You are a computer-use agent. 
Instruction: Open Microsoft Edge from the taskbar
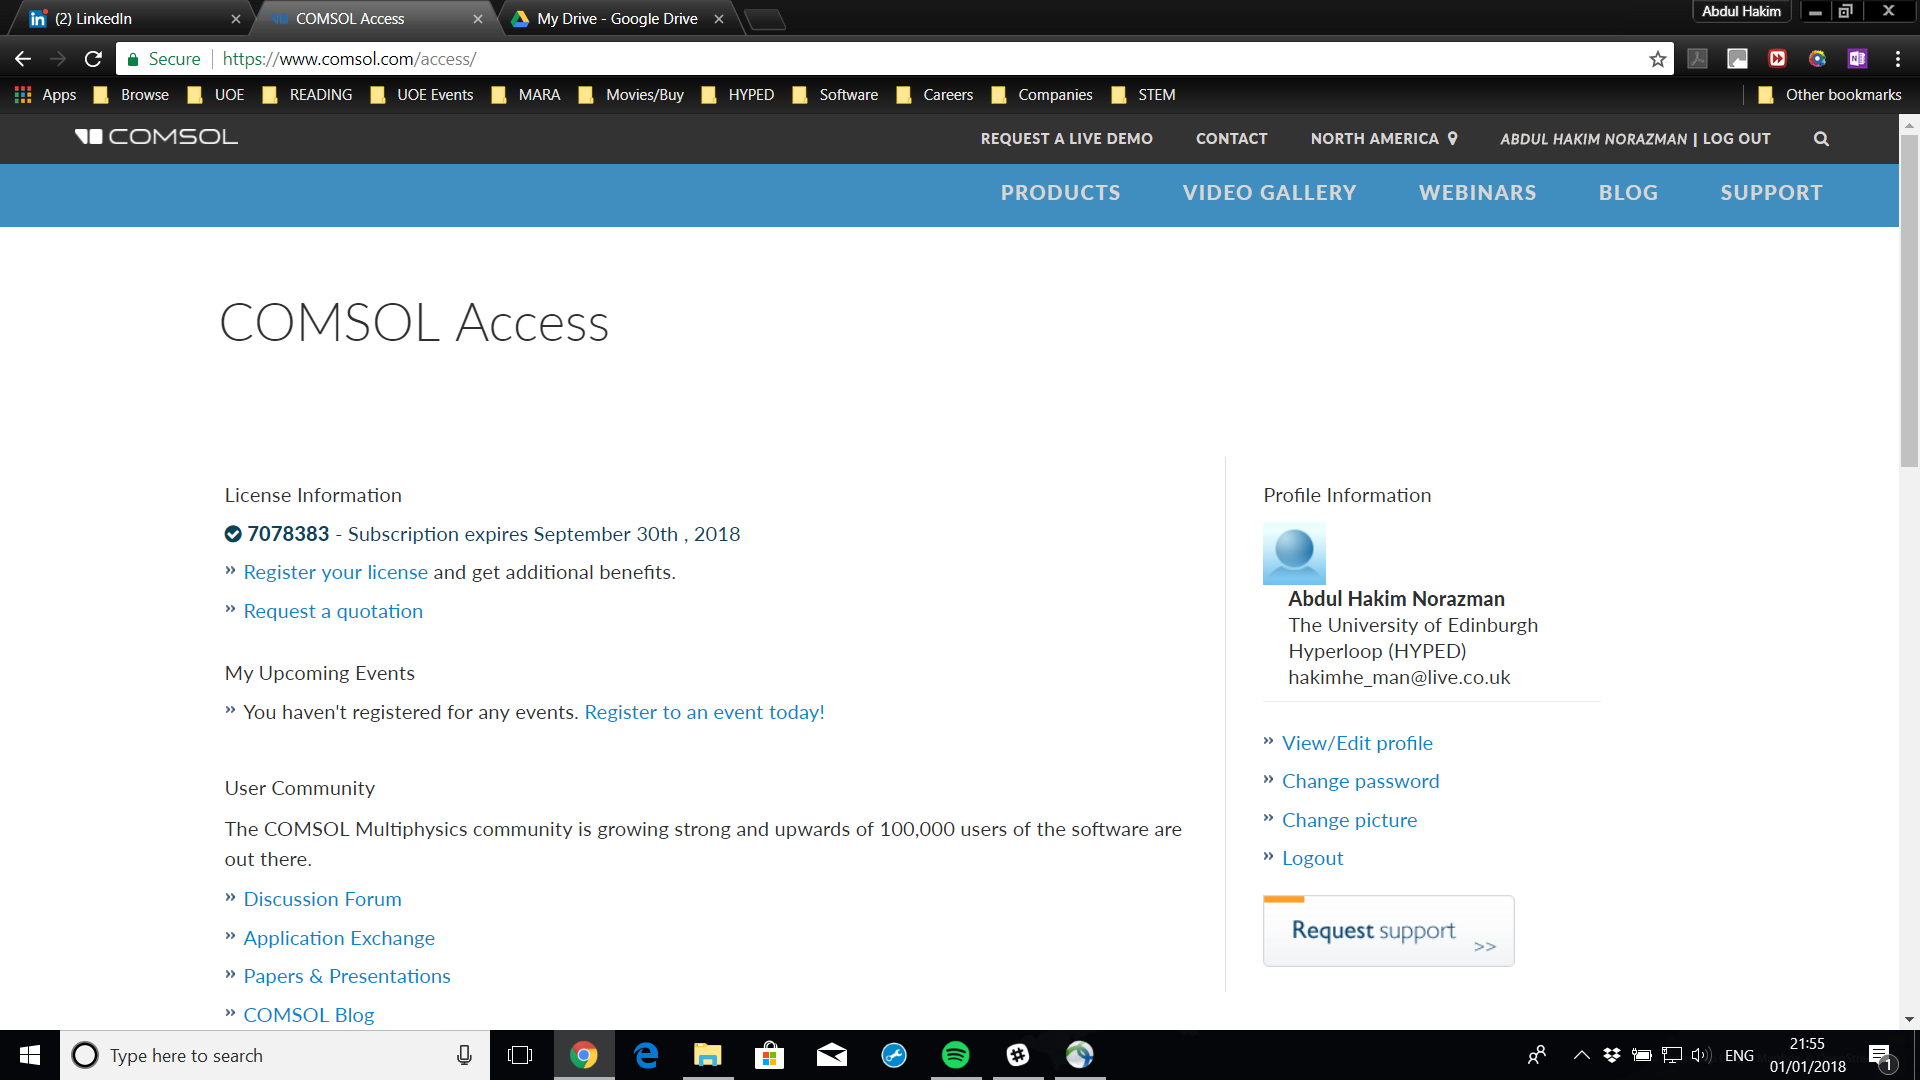pos(646,1055)
